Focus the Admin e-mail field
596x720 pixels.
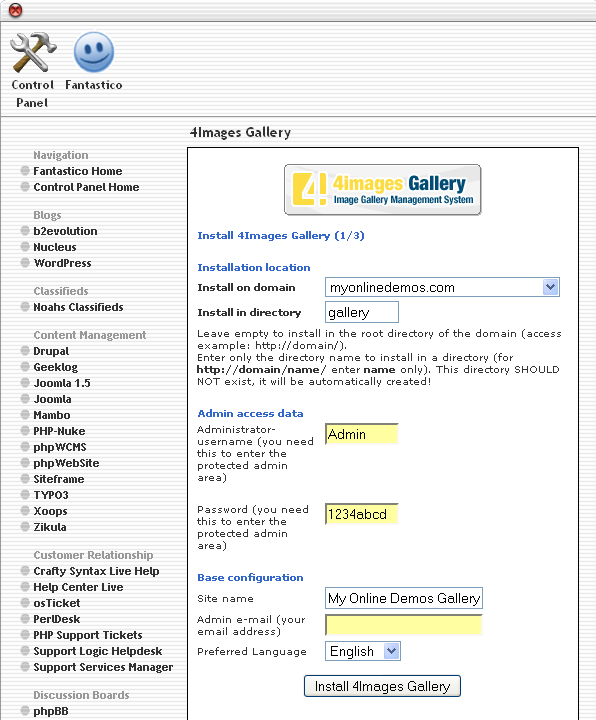pyautogui.click(x=404, y=624)
